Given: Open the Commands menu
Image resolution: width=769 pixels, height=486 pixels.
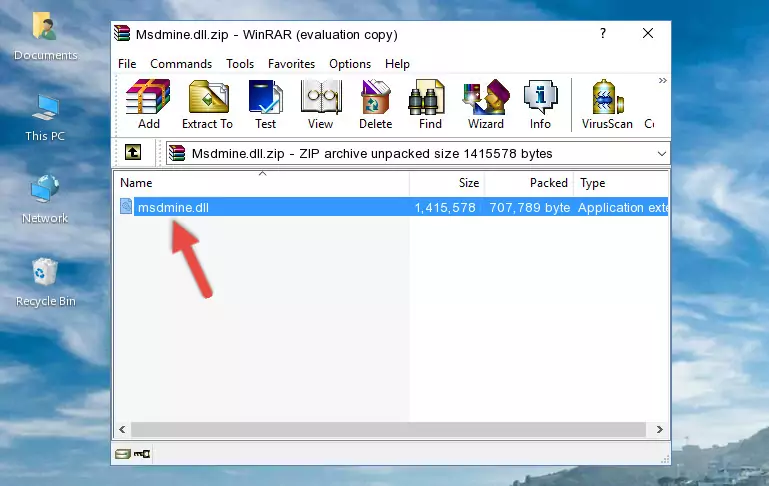Looking at the screenshot, I should coord(181,64).
